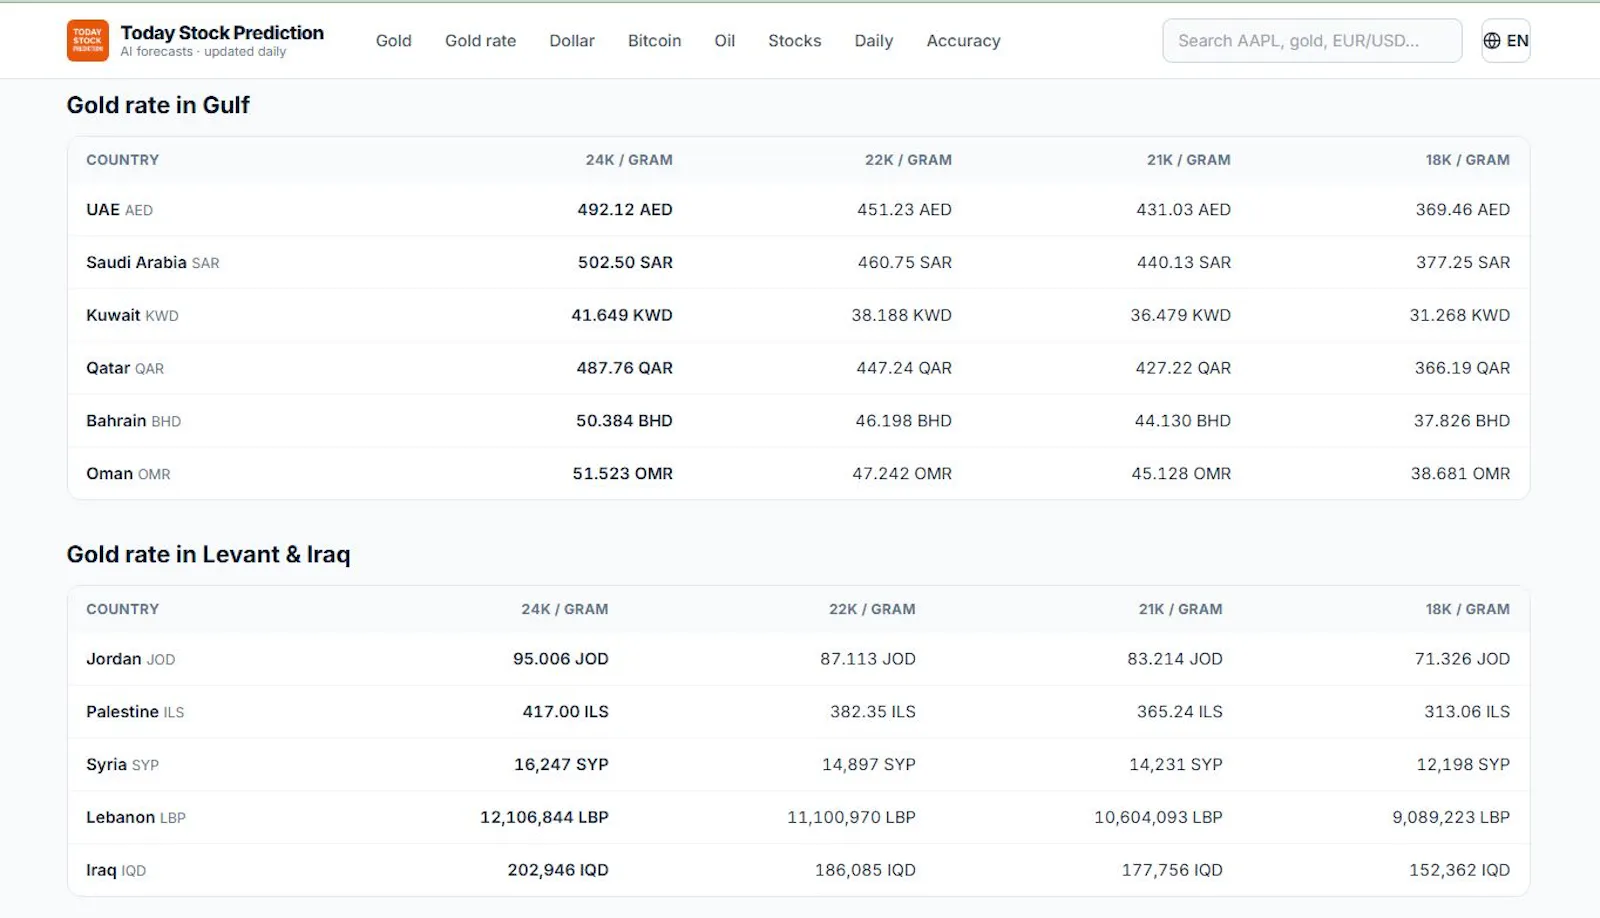The image size is (1600, 918).
Task: Select the 202,946 IQD price cell
Action: pos(558,871)
